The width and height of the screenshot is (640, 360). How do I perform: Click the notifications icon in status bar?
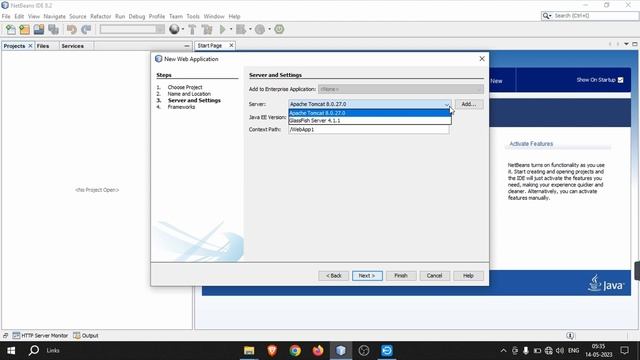click(570, 336)
